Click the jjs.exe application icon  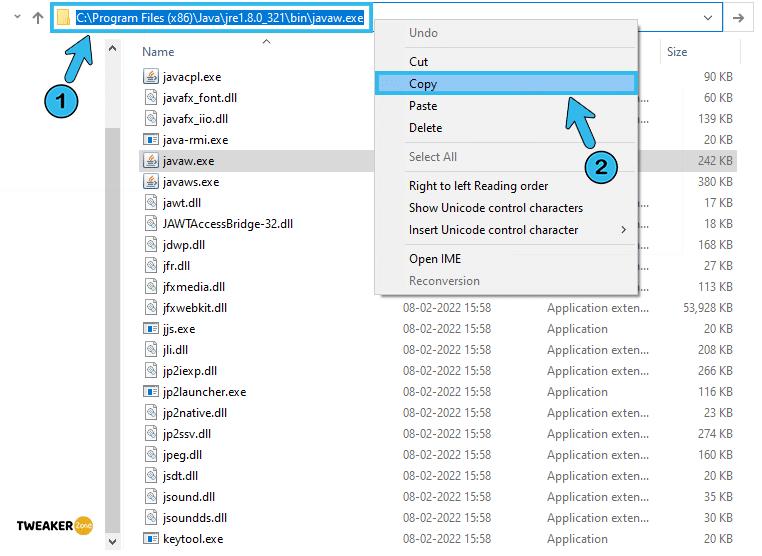click(x=151, y=329)
